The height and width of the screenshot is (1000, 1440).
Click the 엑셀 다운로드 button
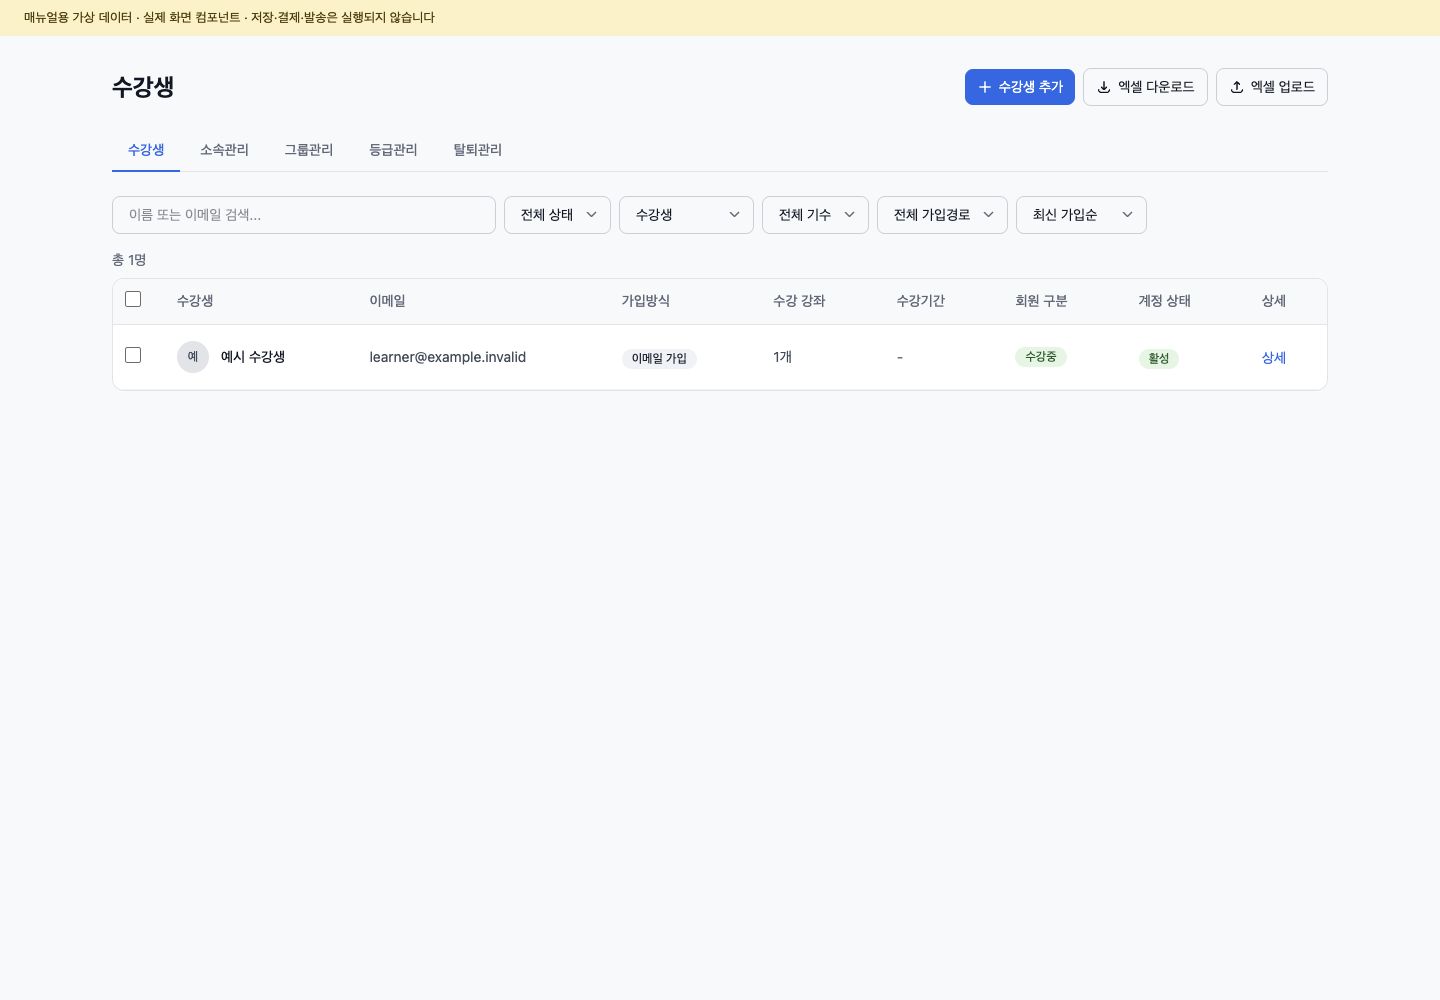coord(1145,87)
